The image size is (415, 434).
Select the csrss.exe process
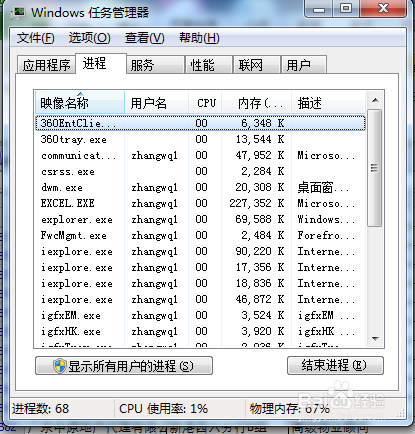tap(200, 171)
